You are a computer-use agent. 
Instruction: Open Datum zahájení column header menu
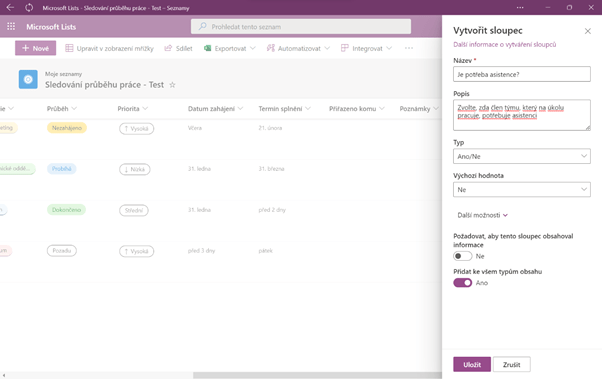point(215,109)
